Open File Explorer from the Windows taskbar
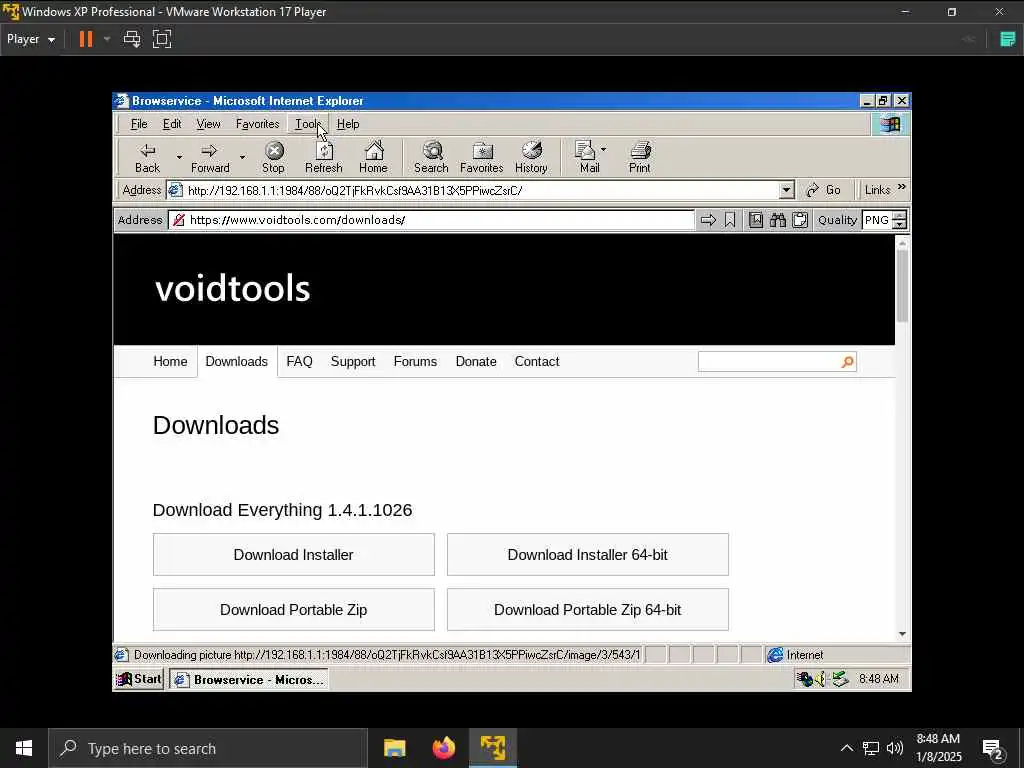 point(394,748)
